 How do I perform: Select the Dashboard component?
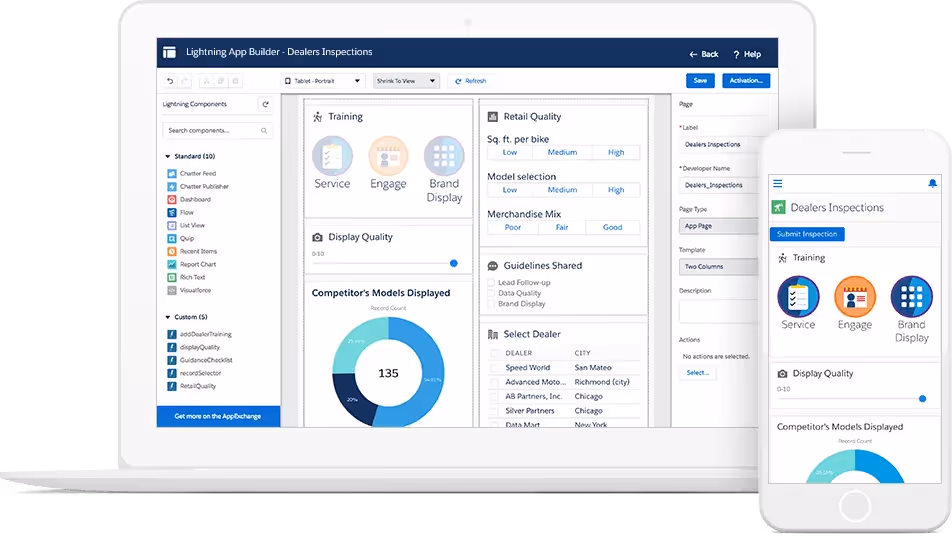coord(189,199)
